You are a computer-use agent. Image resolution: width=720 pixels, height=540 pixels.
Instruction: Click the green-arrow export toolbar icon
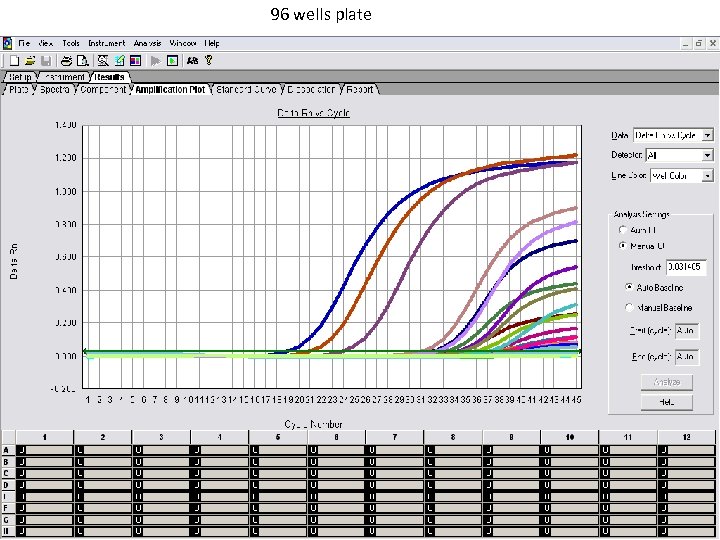(x=120, y=61)
